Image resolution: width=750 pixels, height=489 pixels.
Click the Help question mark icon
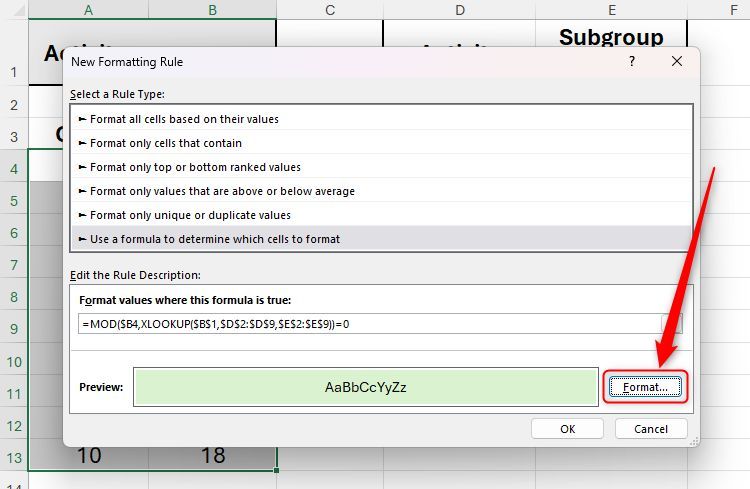[x=631, y=62]
